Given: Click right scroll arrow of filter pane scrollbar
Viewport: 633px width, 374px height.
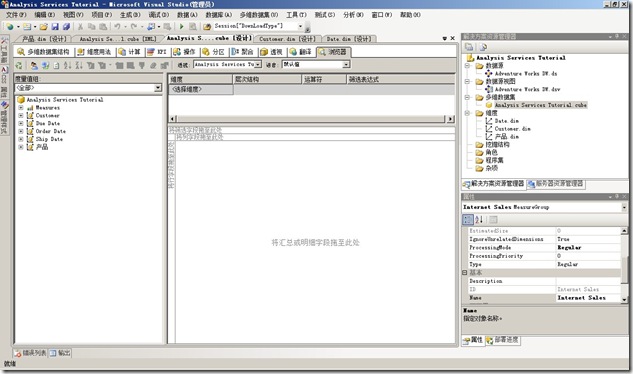Looking at the screenshot, I should coord(450,119).
